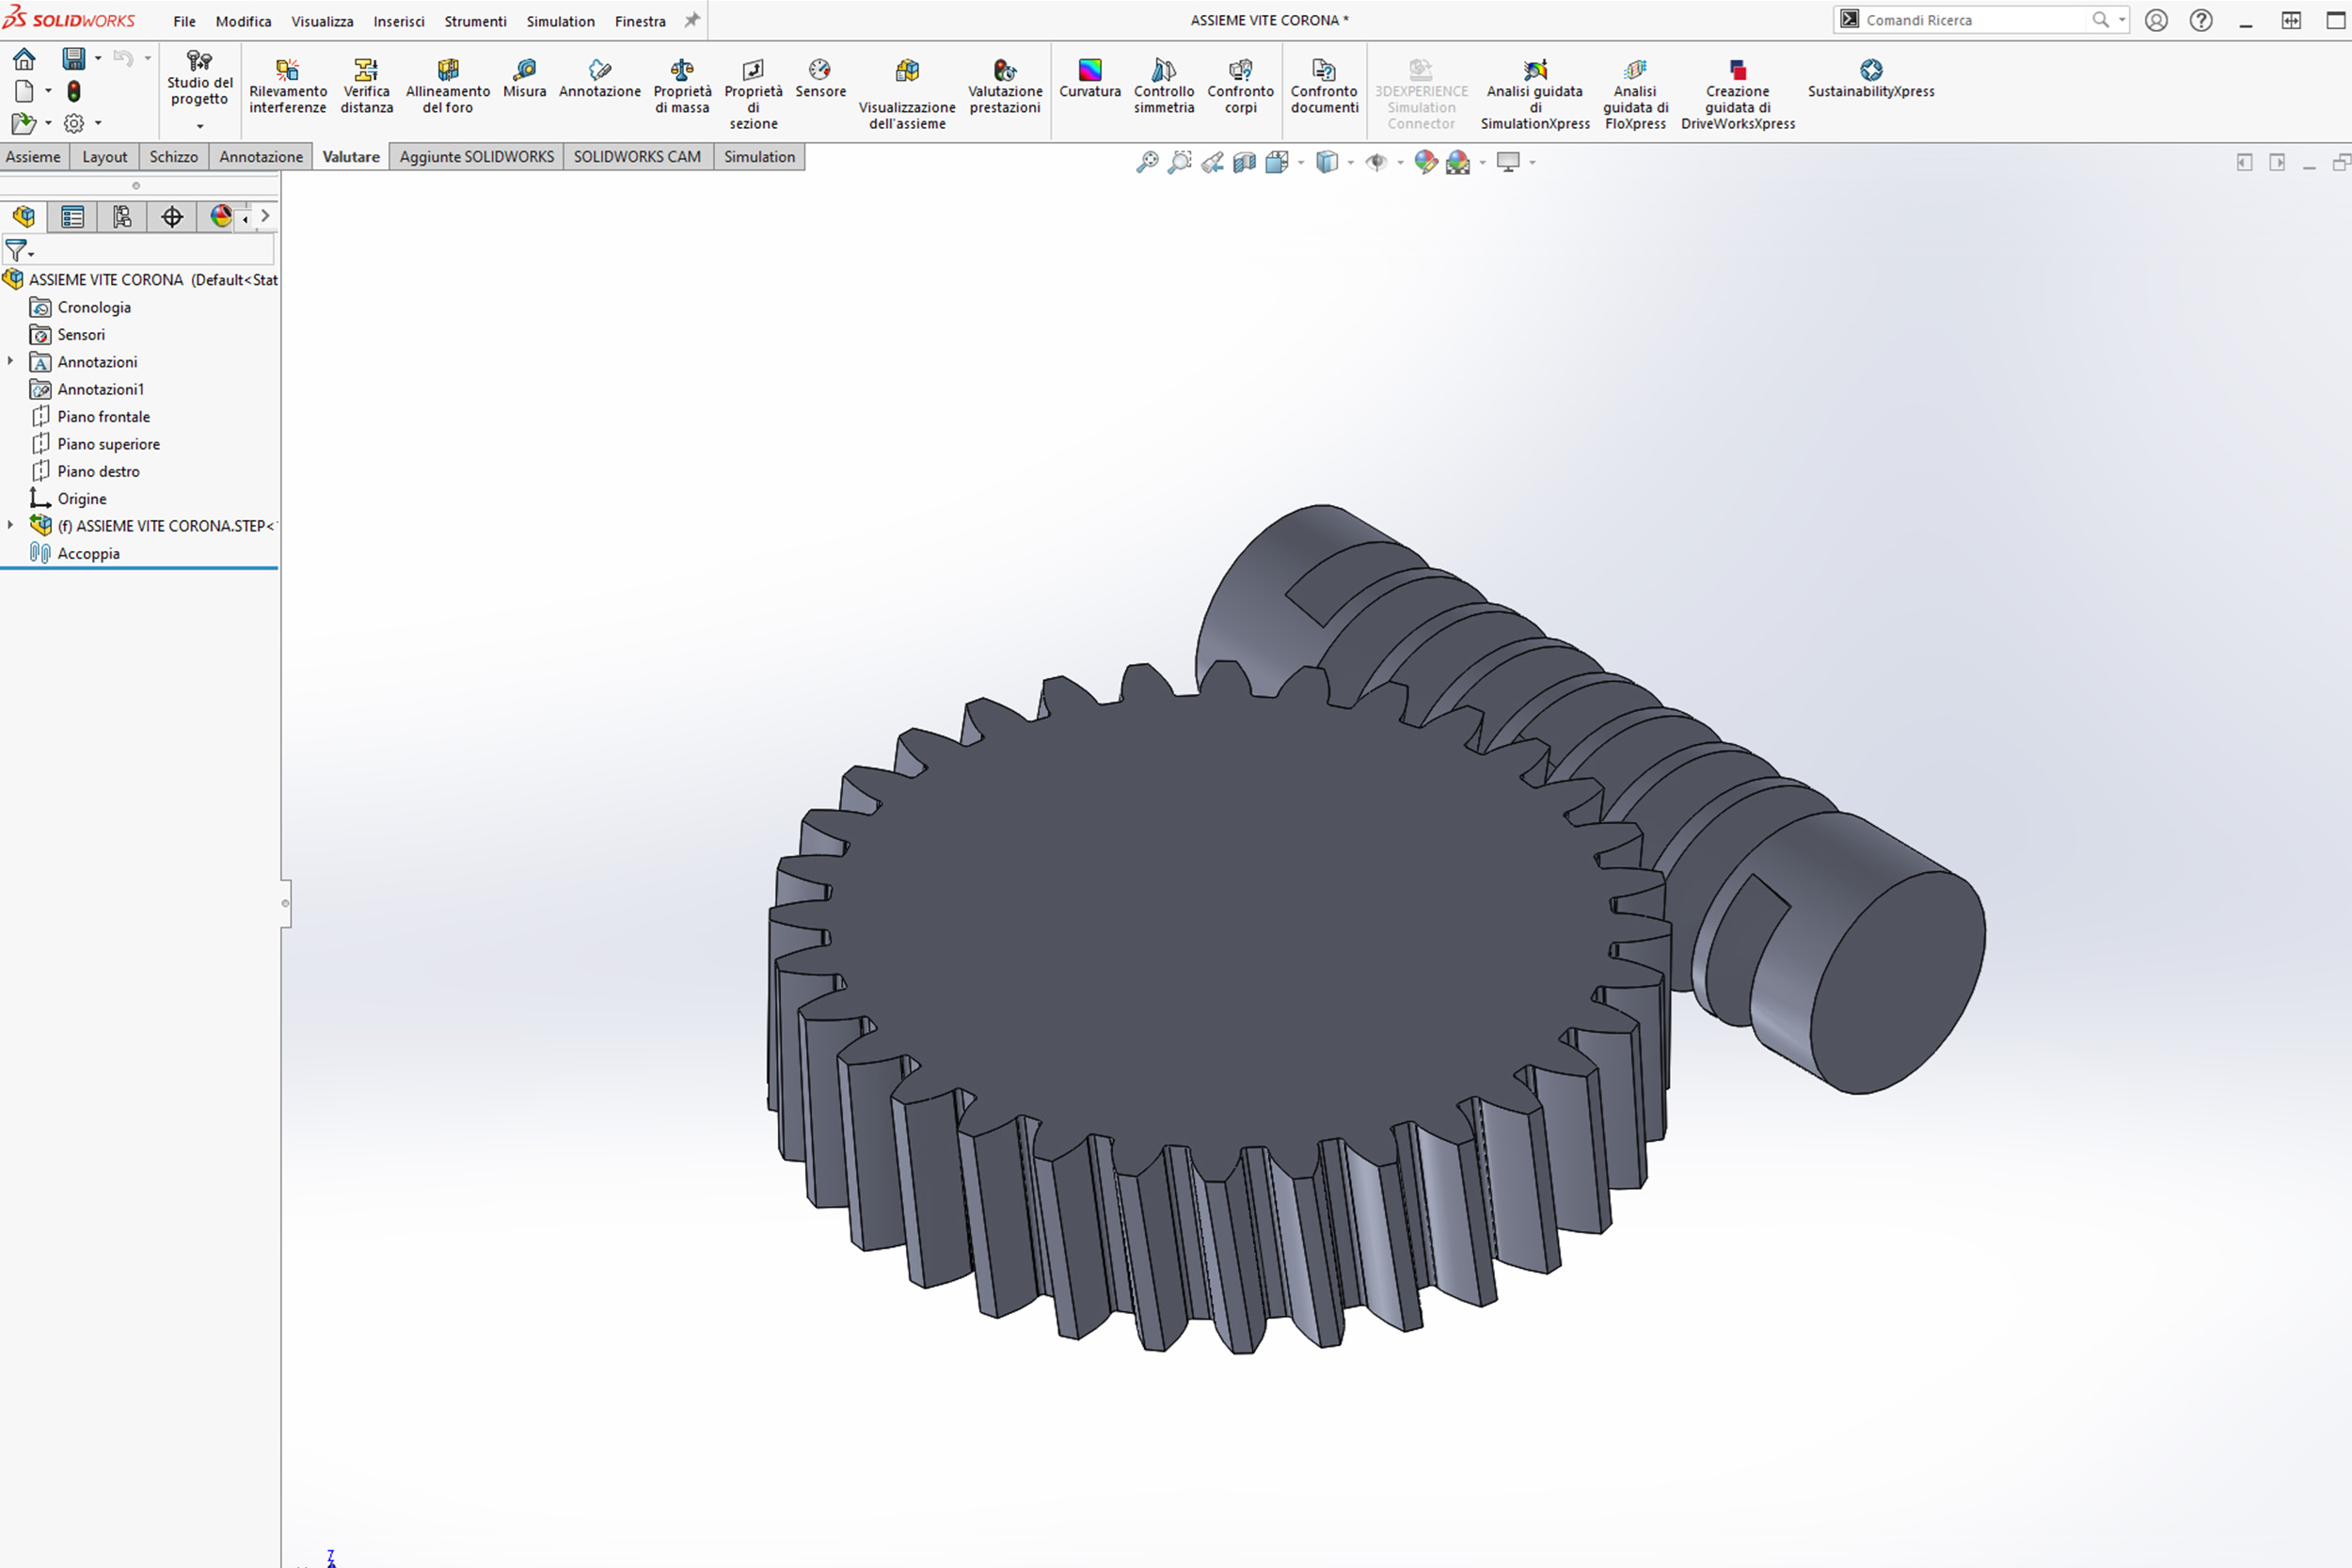Select Piano frontale in the tree

pyautogui.click(x=103, y=416)
